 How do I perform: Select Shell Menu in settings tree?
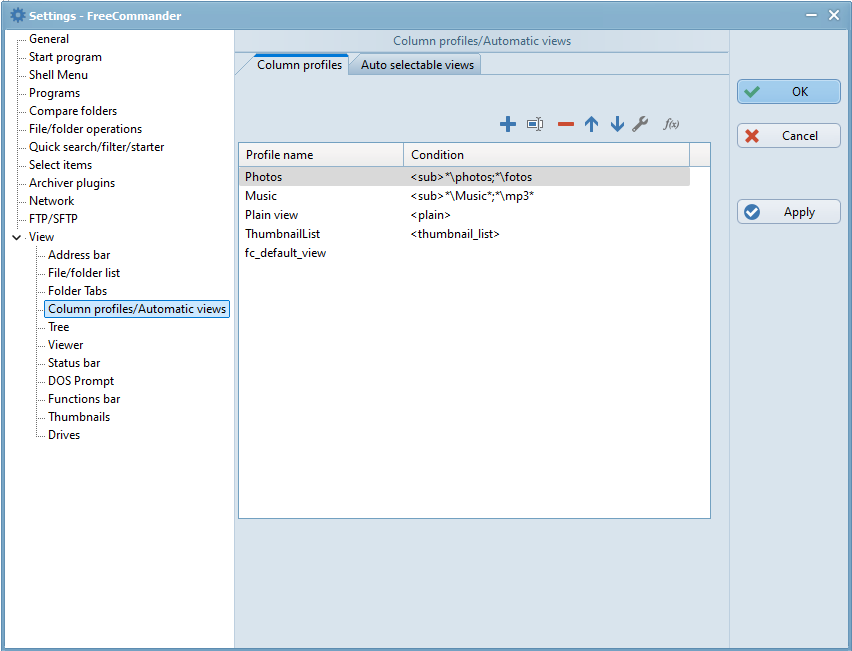(x=58, y=74)
